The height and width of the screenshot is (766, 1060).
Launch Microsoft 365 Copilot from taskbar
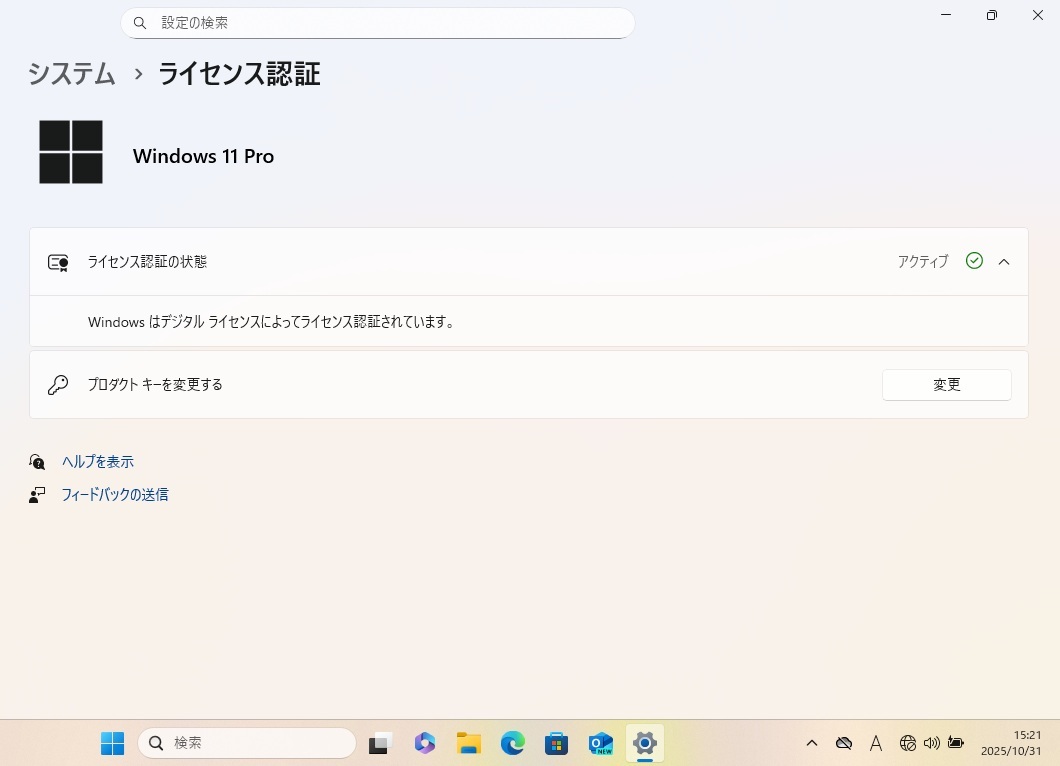[425, 743]
